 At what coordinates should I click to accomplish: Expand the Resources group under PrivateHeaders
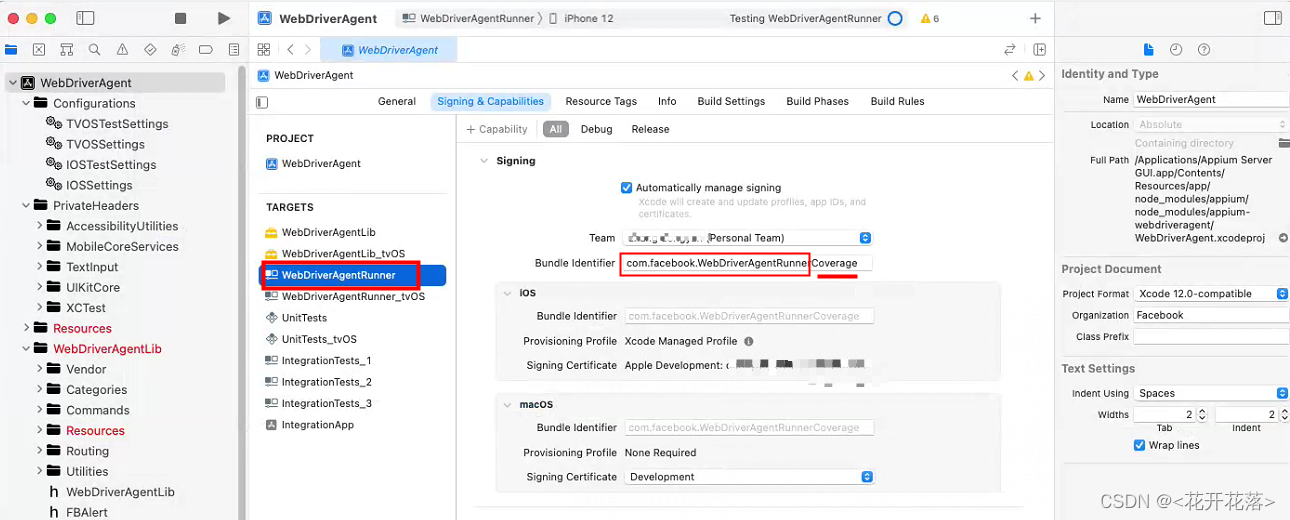tap(26, 328)
